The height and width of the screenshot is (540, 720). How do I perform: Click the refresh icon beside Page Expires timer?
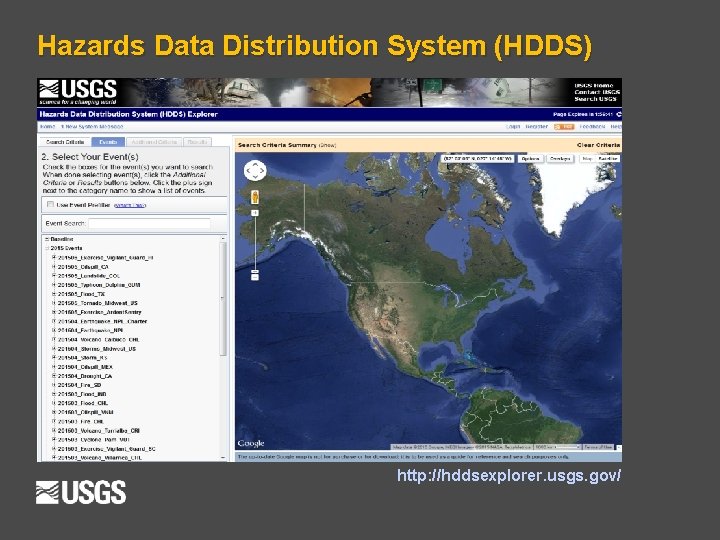(619, 114)
